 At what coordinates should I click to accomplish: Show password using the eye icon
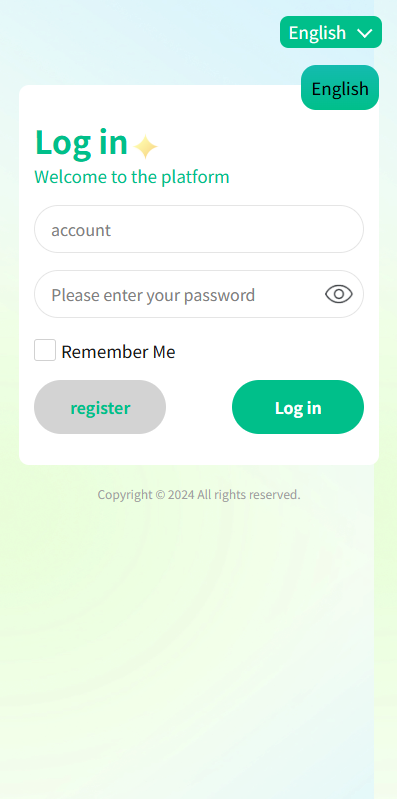339,294
